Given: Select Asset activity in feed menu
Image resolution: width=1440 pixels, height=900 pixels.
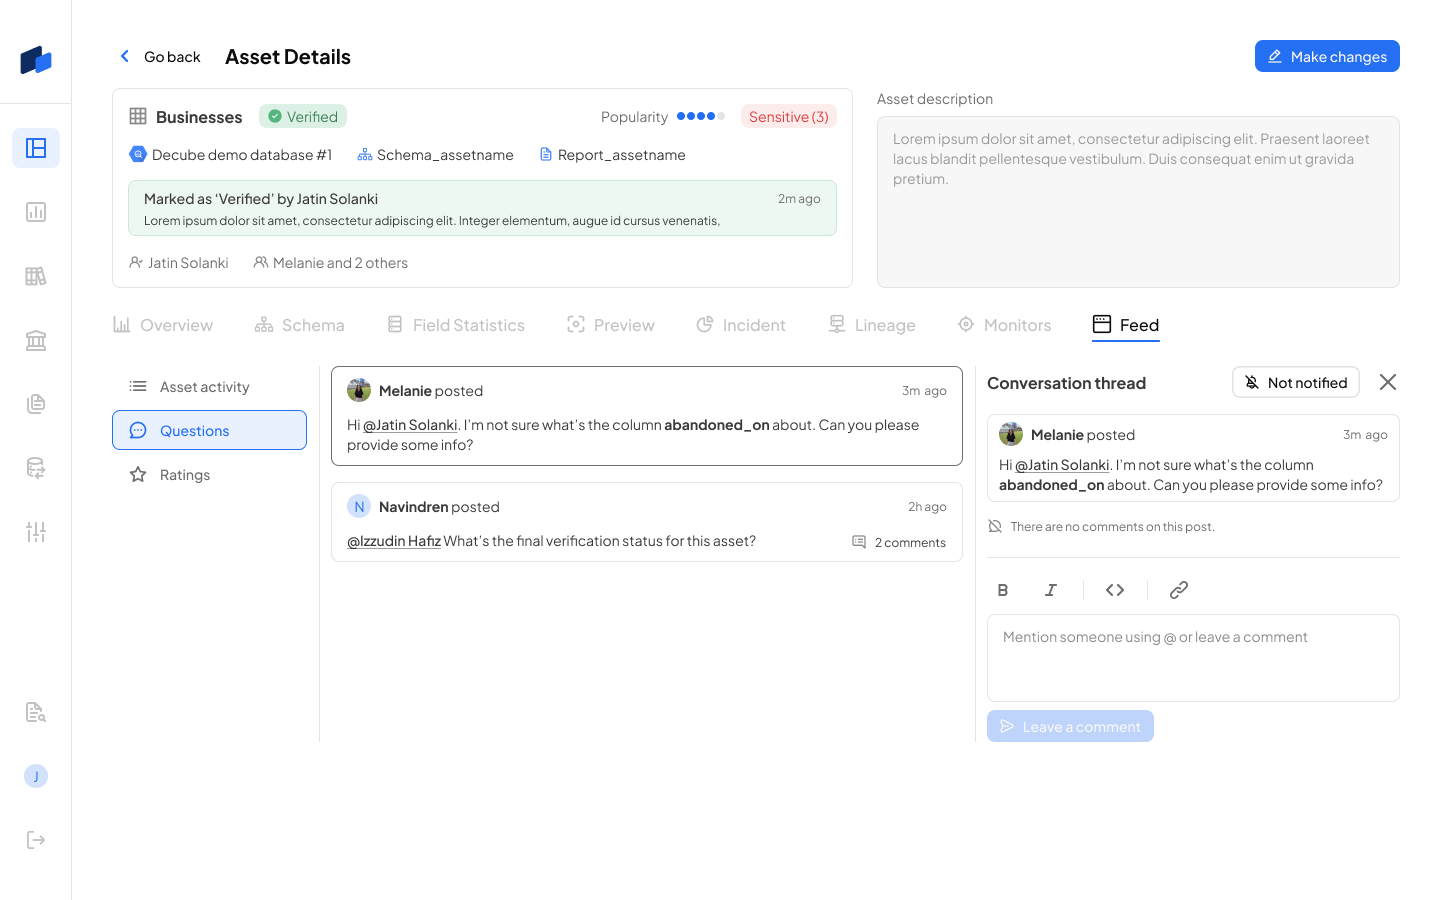Looking at the screenshot, I should 204,387.
